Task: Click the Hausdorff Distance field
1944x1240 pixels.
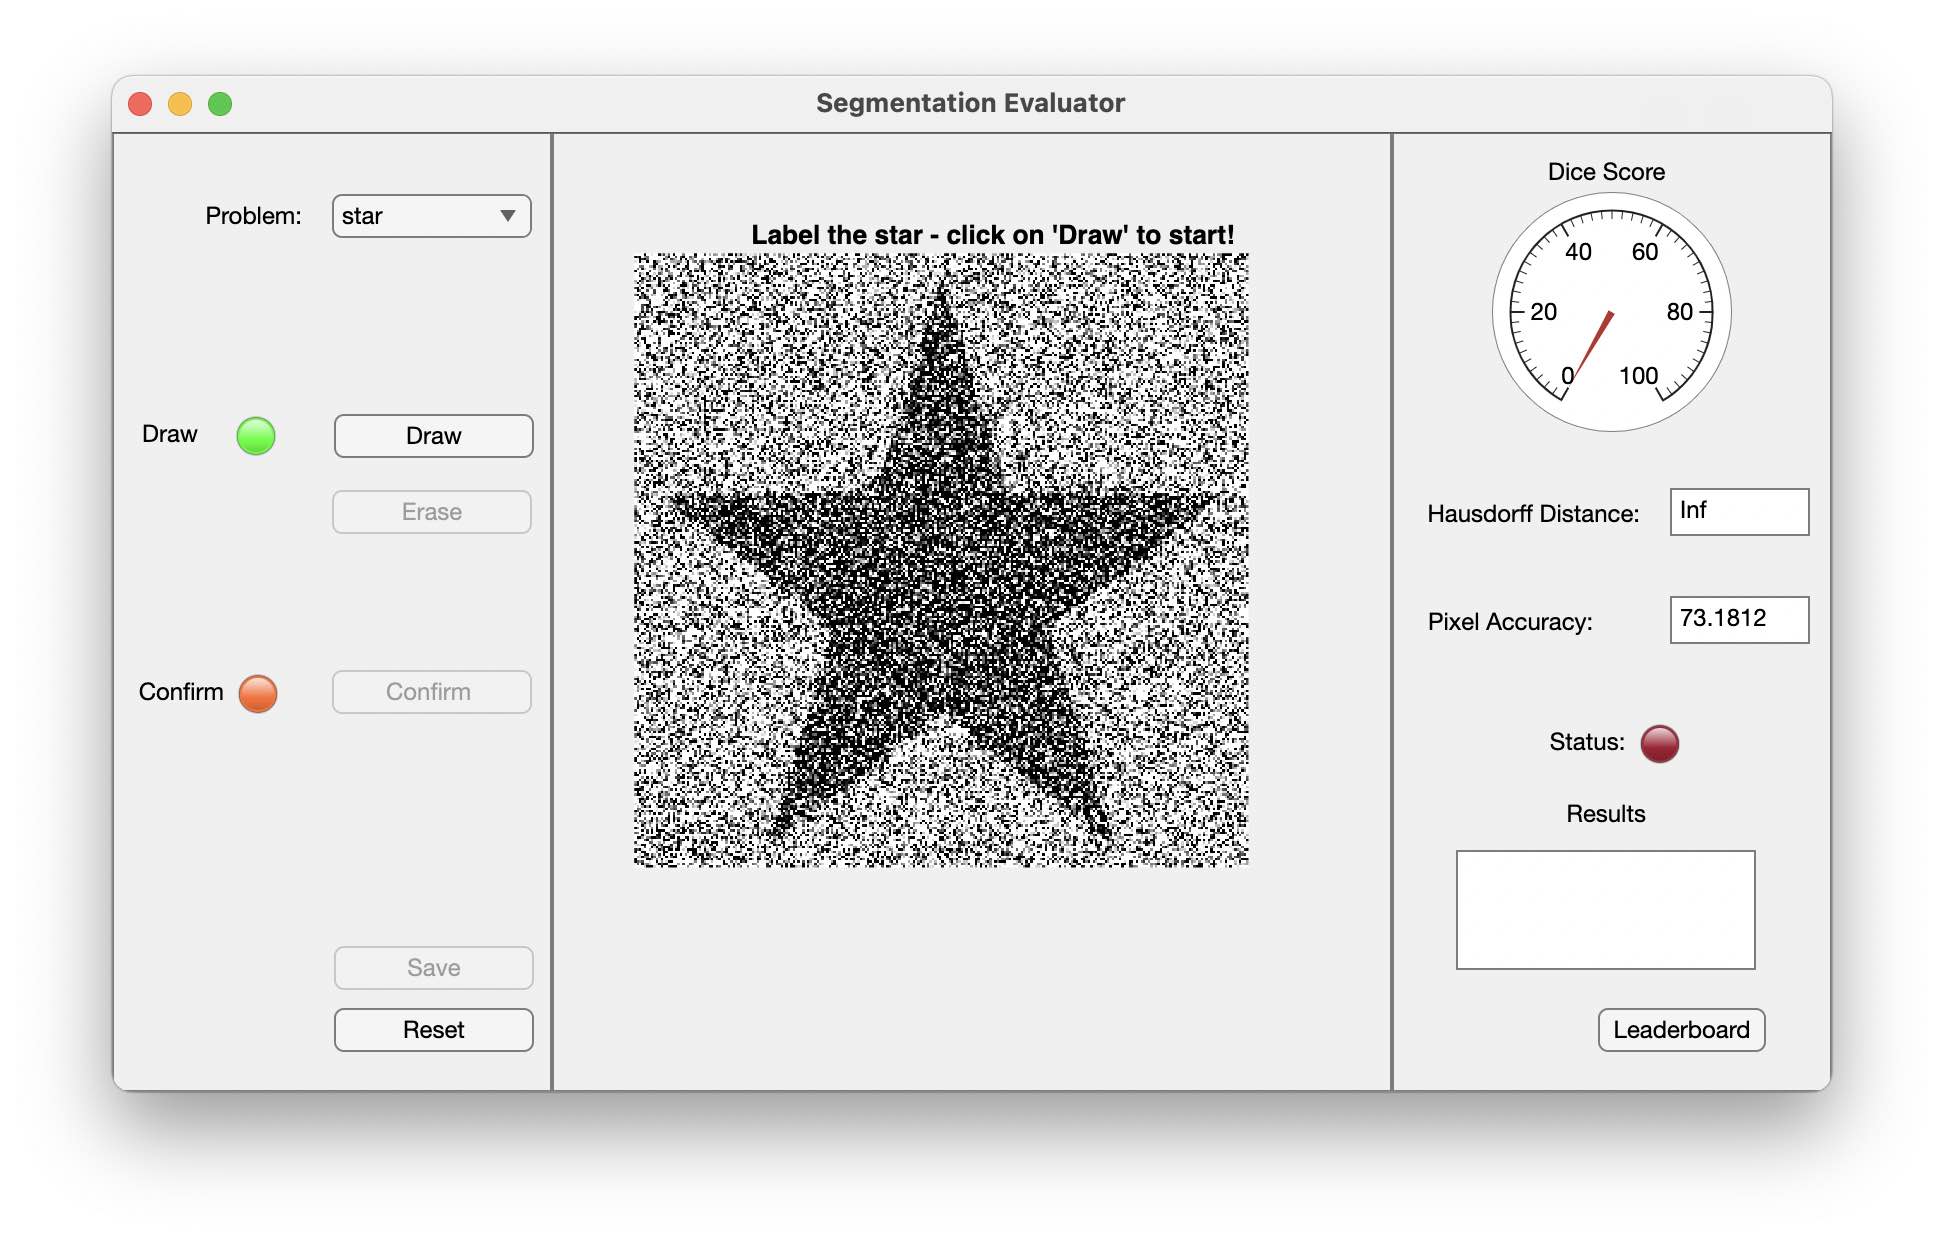Action: pyautogui.click(x=1738, y=512)
